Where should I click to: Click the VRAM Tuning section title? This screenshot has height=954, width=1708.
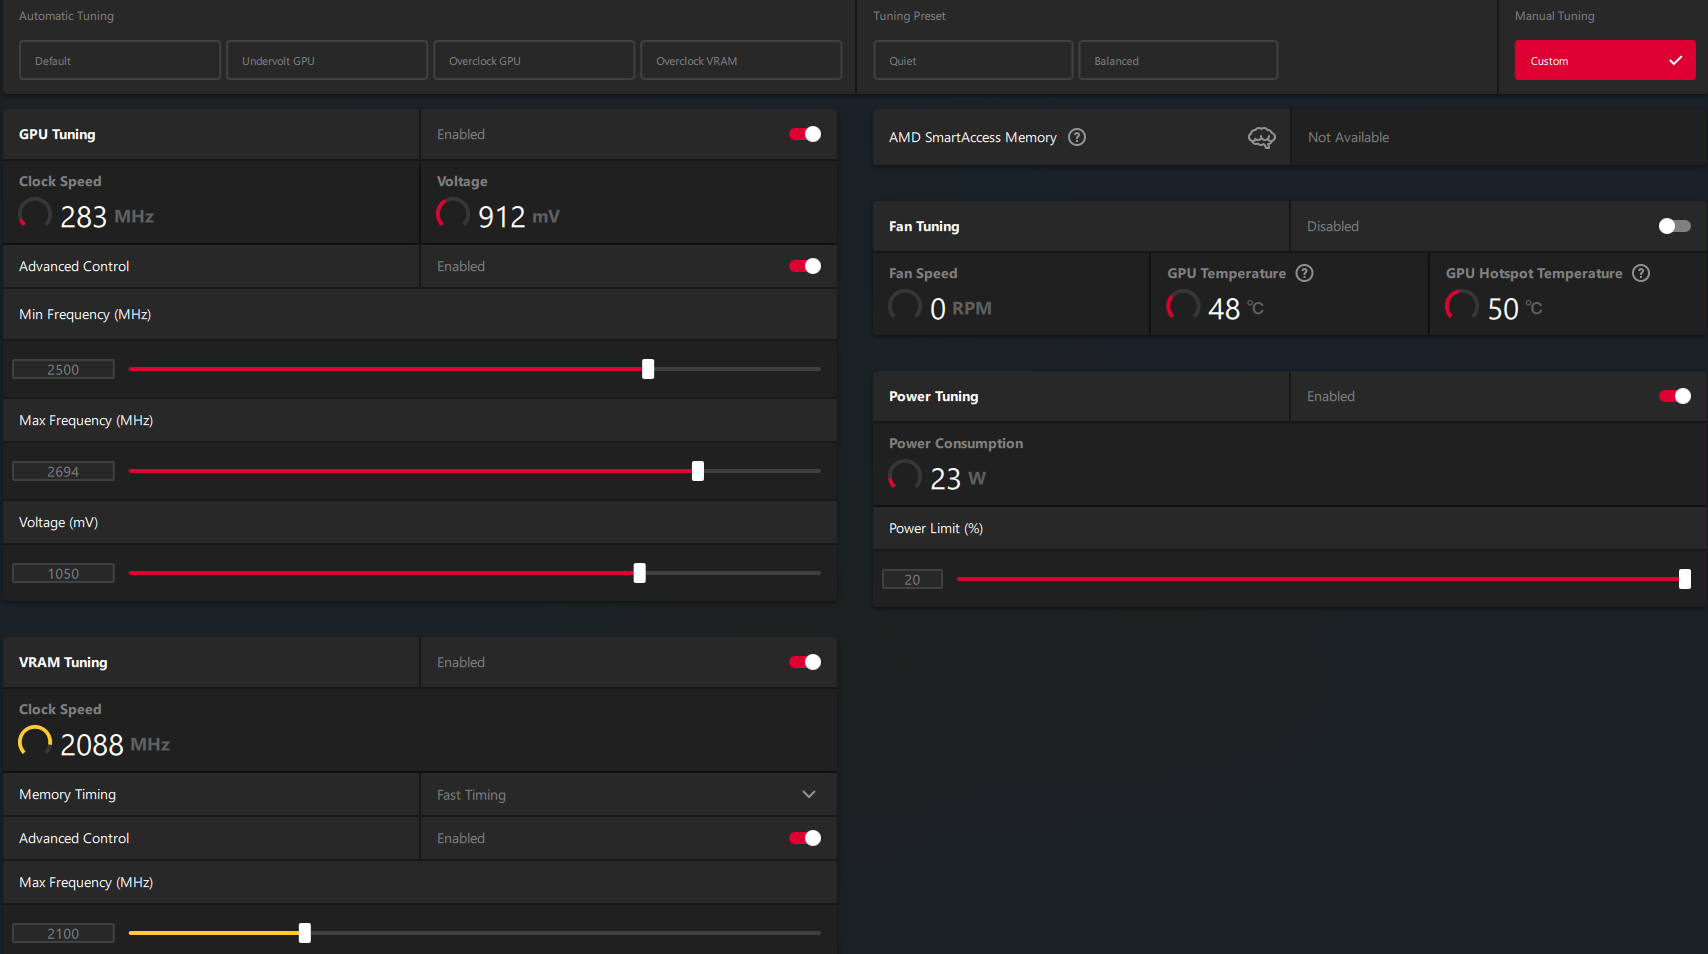pyautogui.click(x=63, y=662)
